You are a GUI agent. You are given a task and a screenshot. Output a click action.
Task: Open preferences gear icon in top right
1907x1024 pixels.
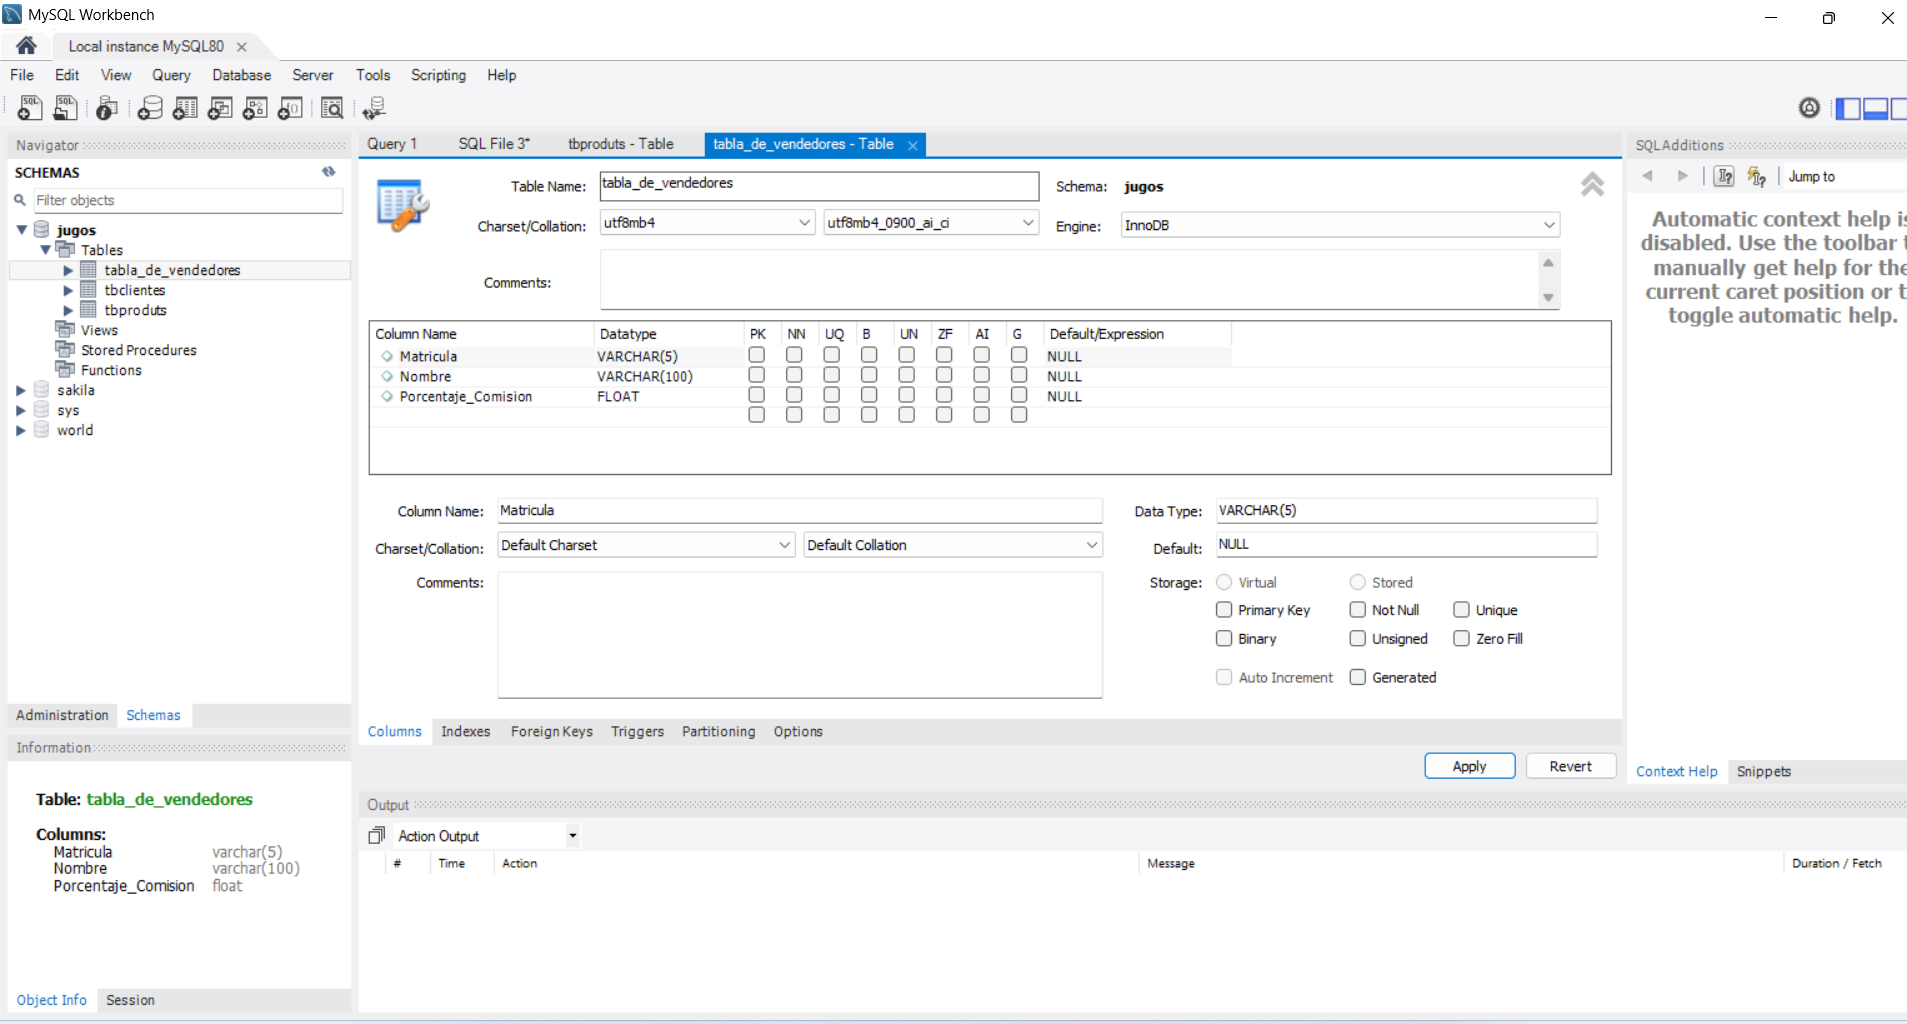[1809, 108]
